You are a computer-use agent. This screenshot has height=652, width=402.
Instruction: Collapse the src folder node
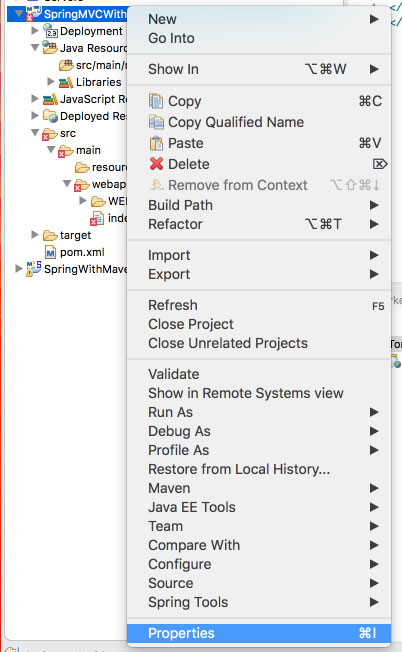[35, 133]
